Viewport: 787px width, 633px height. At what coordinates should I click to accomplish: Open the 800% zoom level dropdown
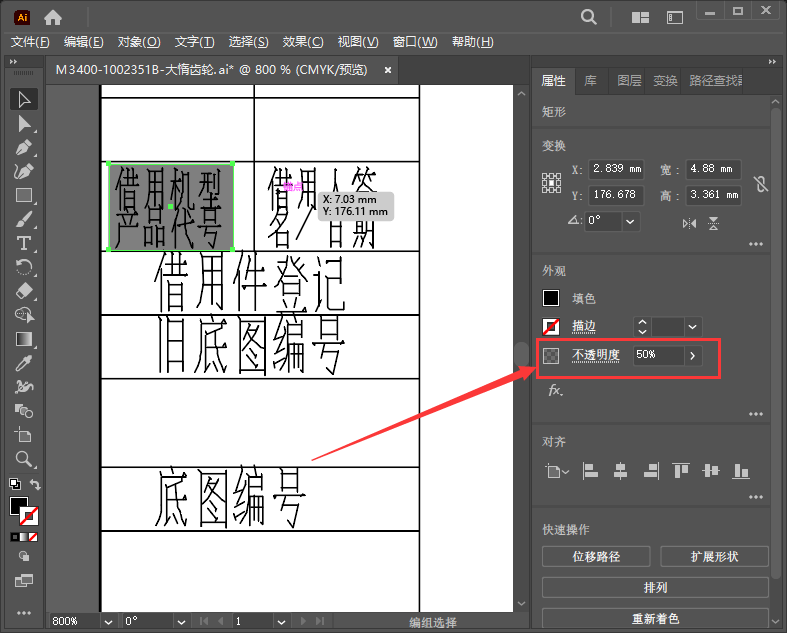(x=107, y=621)
